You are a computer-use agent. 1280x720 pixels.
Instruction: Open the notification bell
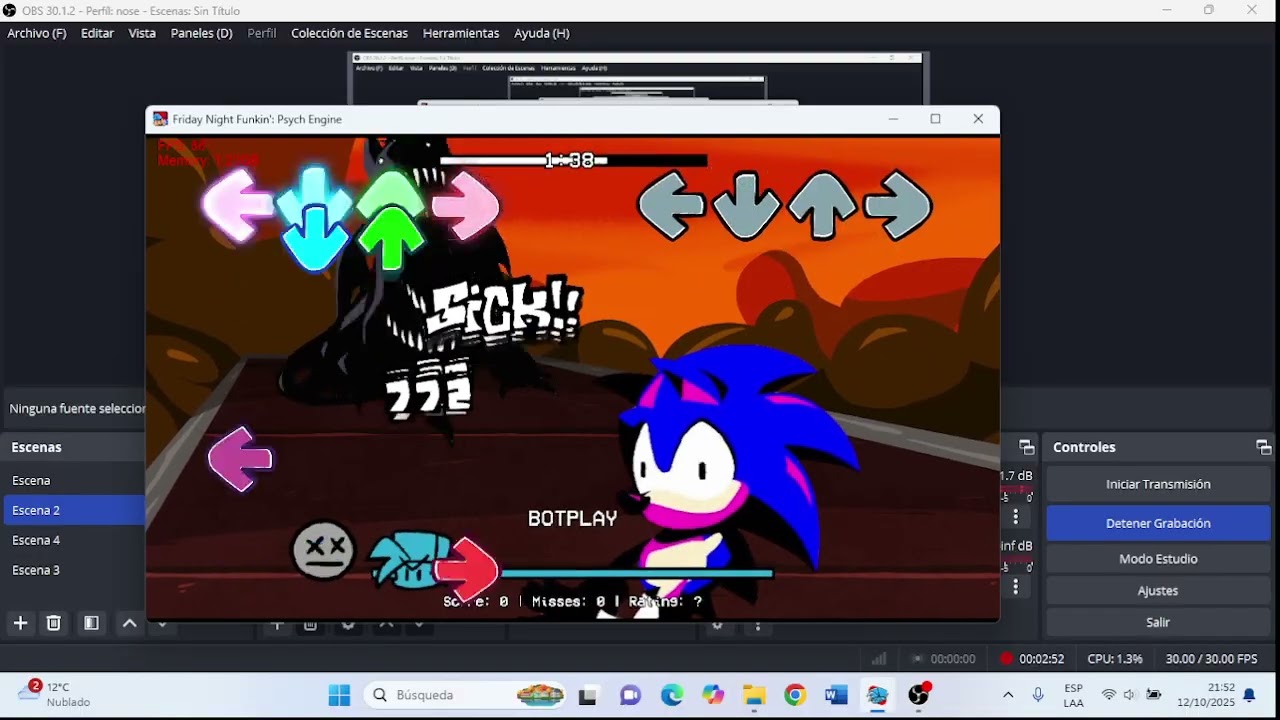[1249, 695]
